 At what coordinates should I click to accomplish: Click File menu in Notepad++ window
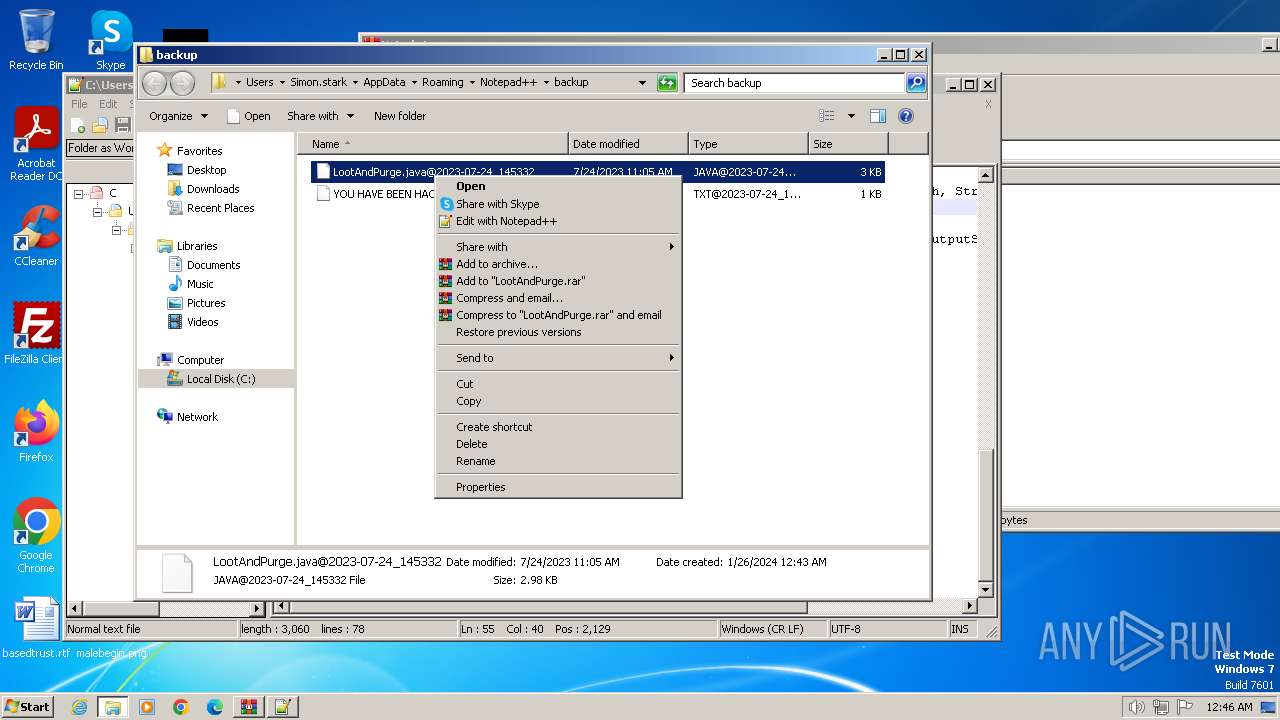[x=79, y=104]
